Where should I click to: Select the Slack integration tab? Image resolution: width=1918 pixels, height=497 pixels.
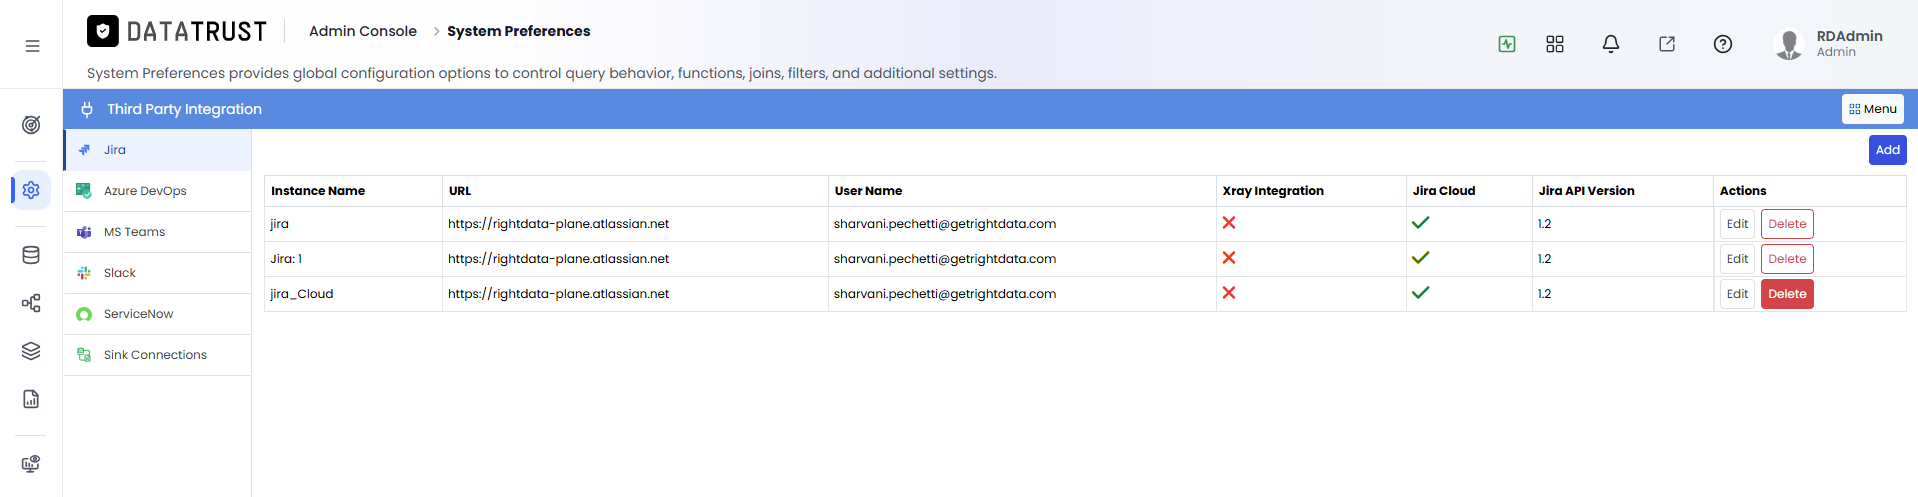(158, 273)
